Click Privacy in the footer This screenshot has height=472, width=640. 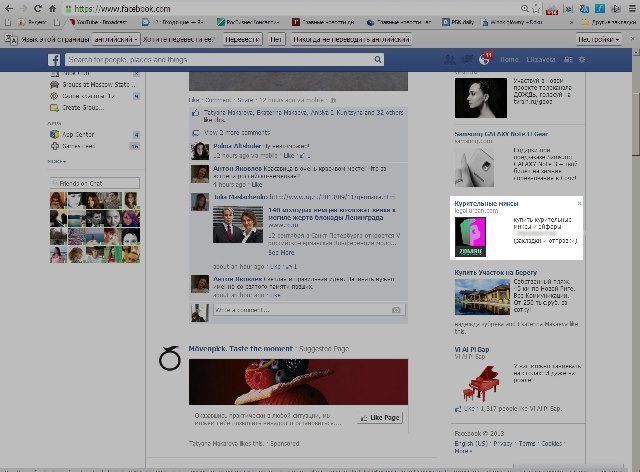(503, 443)
